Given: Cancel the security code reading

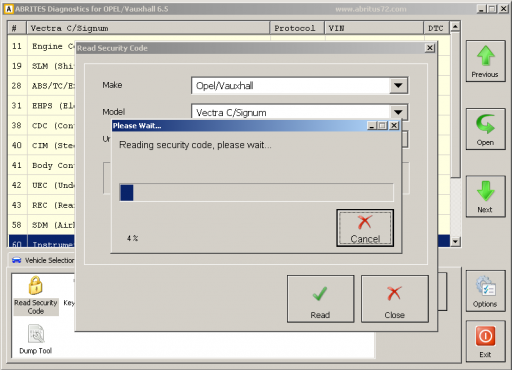Looking at the screenshot, I should pos(365,228).
